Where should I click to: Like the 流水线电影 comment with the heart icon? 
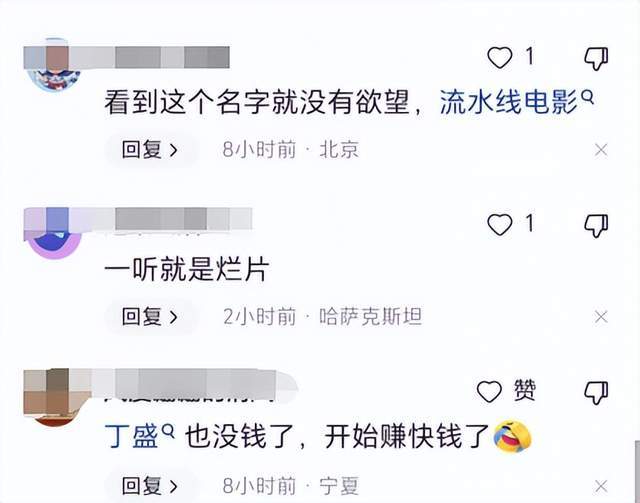[500, 58]
